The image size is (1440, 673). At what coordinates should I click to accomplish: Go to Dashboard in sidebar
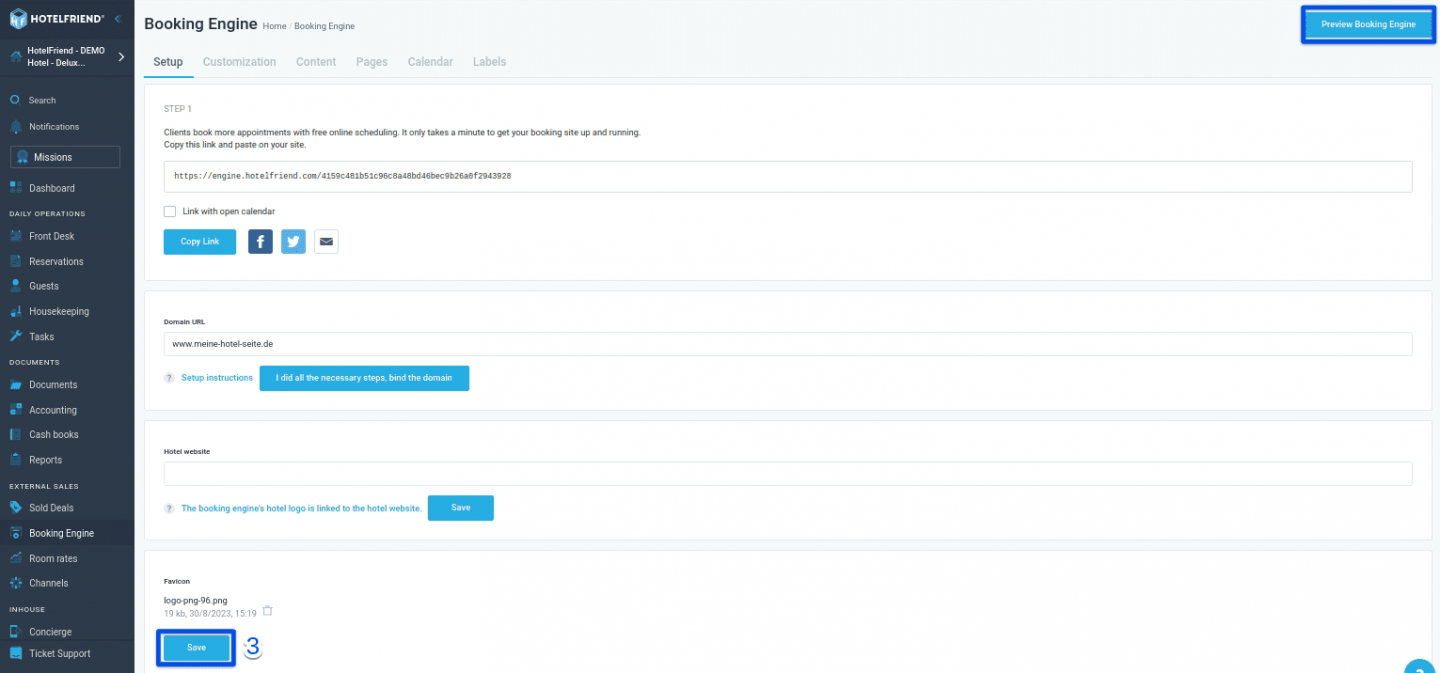click(51, 188)
